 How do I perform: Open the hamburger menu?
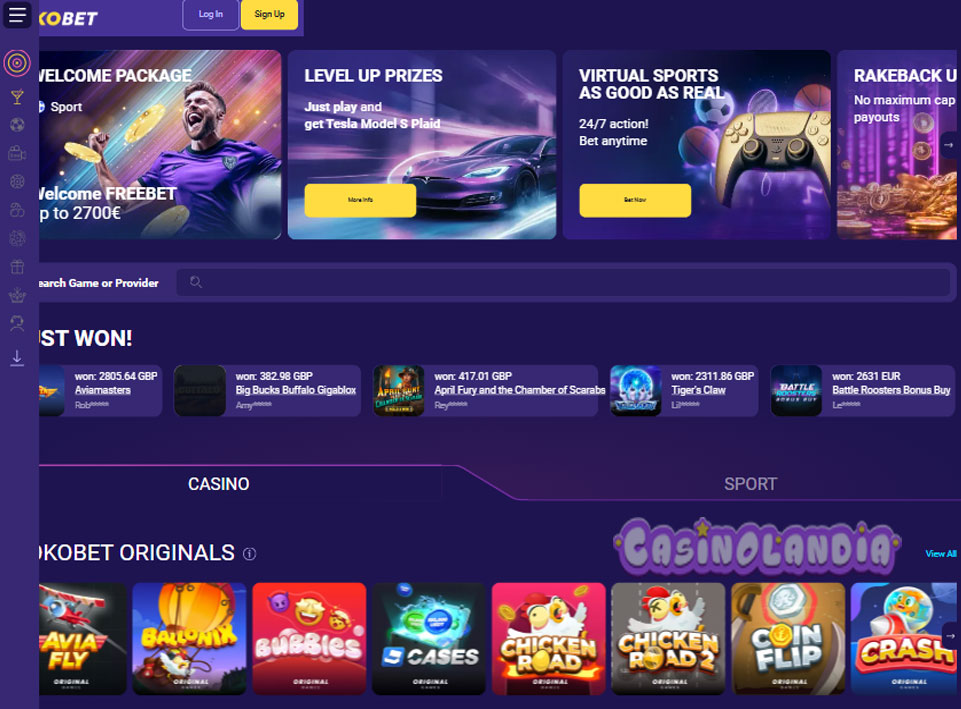pyautogui.click(x=17, y=14)
